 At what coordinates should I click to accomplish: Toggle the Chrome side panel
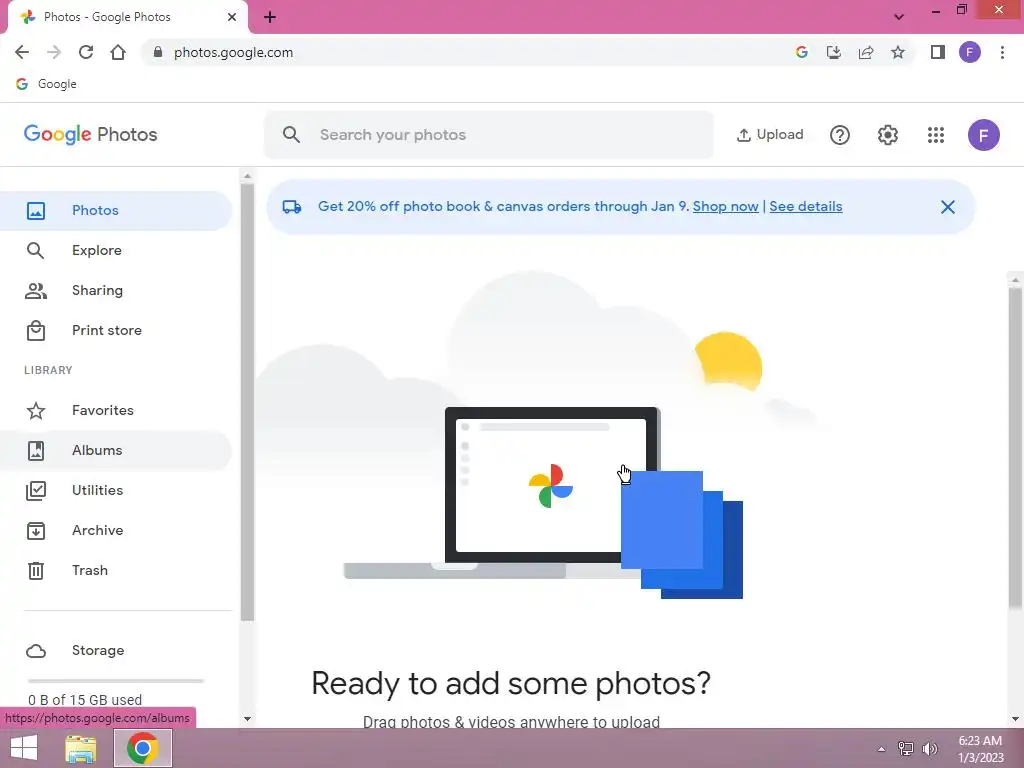point(938,52)
